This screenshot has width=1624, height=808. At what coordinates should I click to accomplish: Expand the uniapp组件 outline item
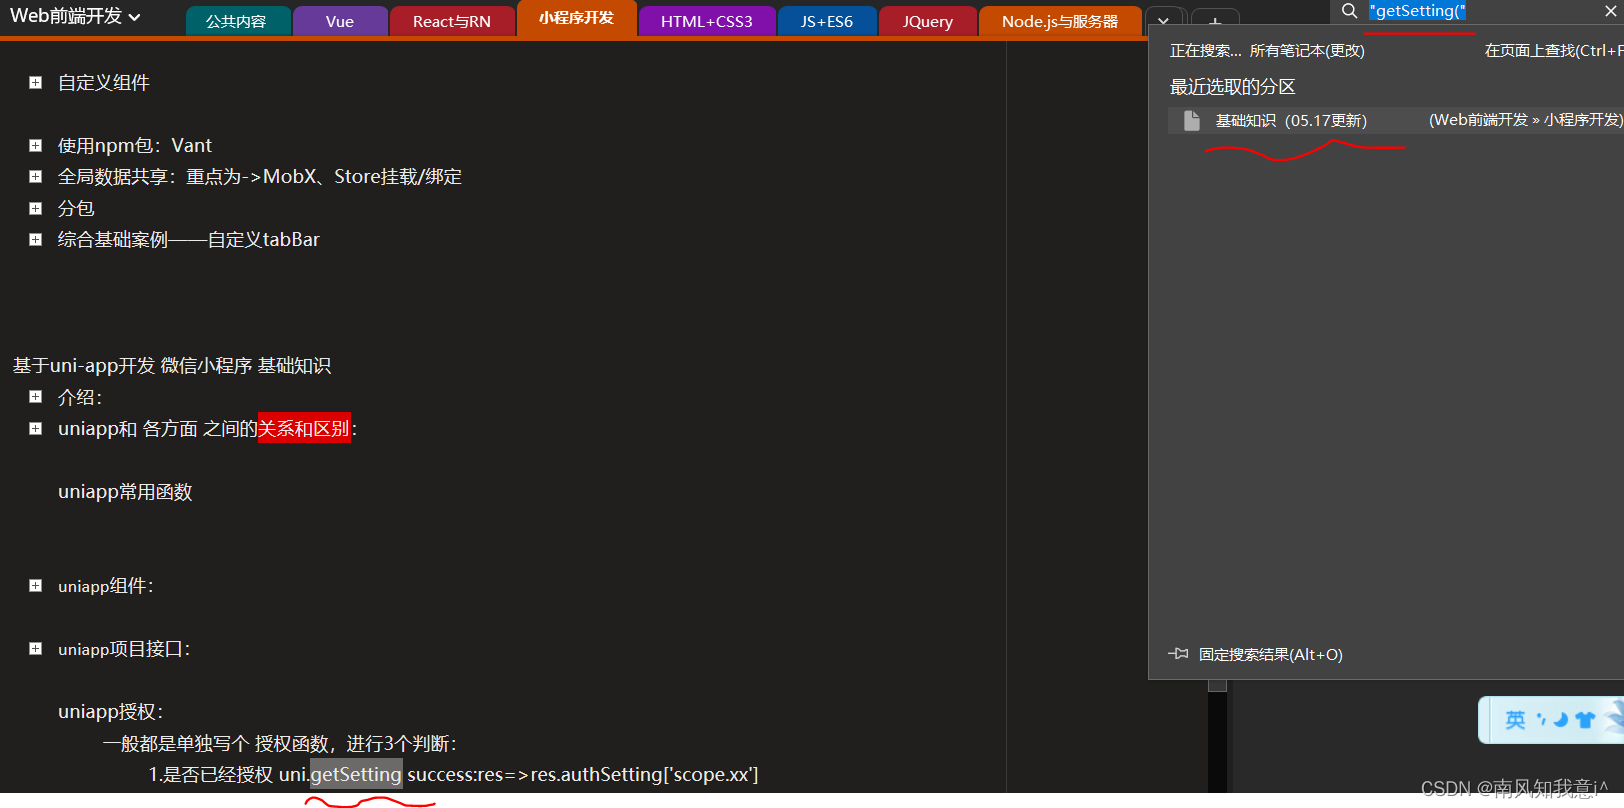[36, 586]
